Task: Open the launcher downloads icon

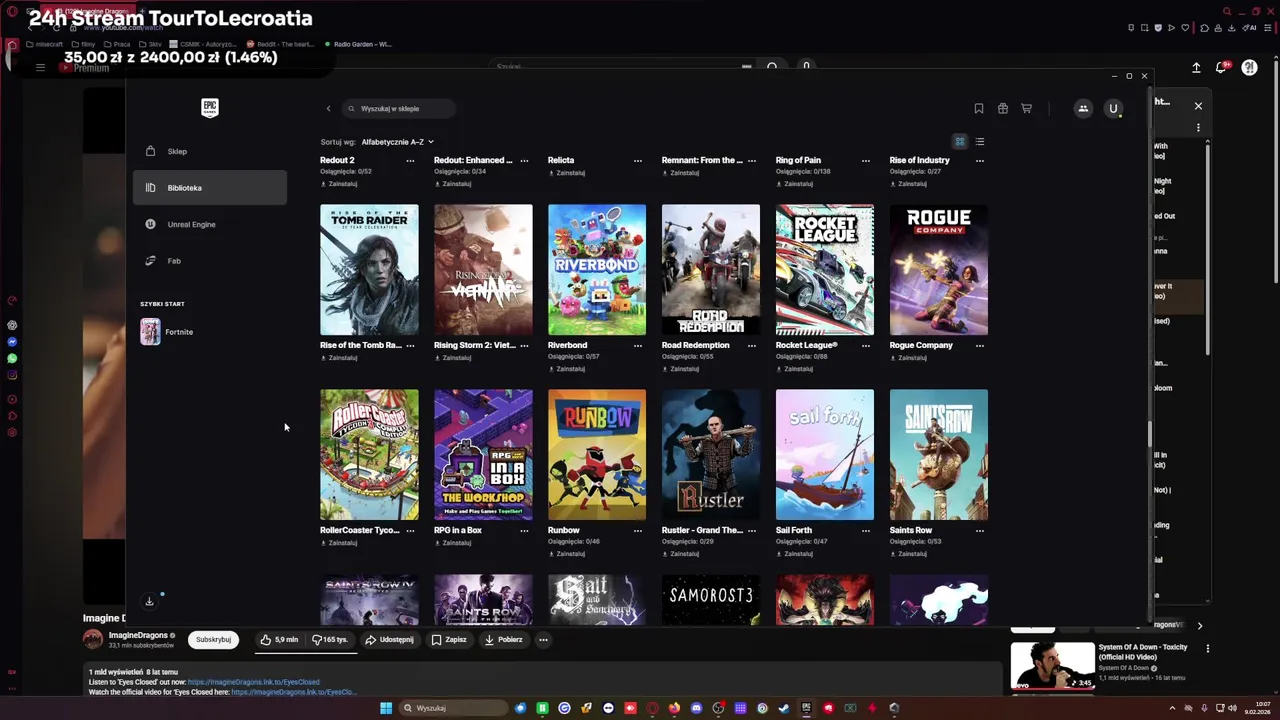Action: (149, 601)
